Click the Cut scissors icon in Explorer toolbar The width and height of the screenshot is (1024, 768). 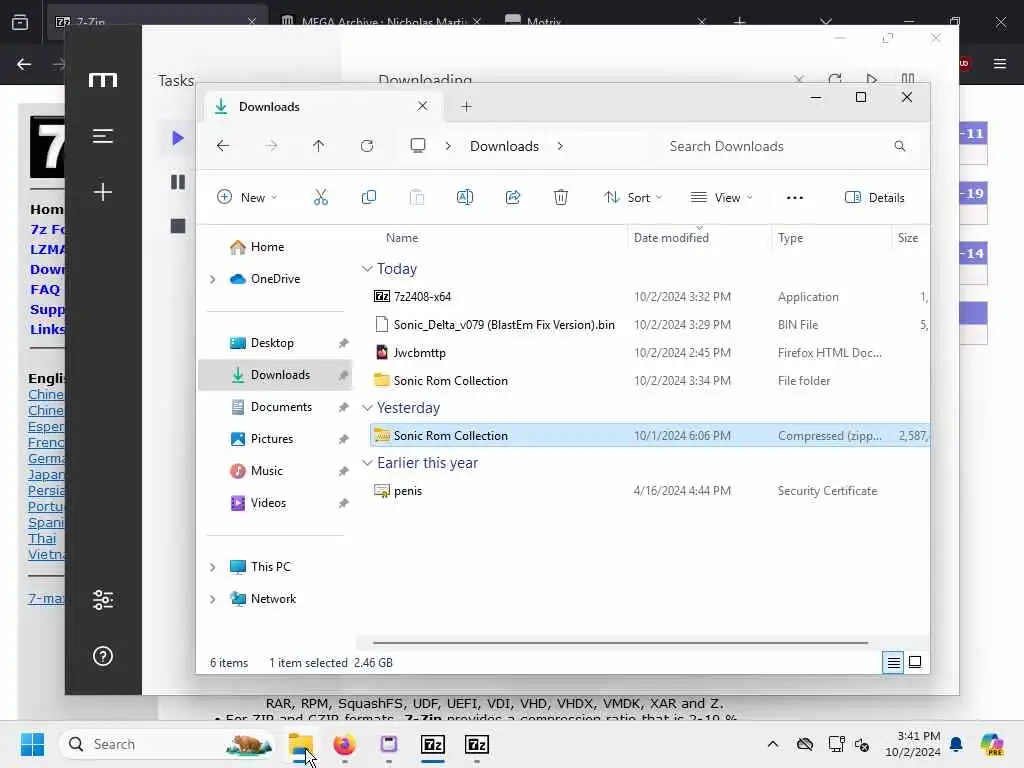(x=321, y=197)
